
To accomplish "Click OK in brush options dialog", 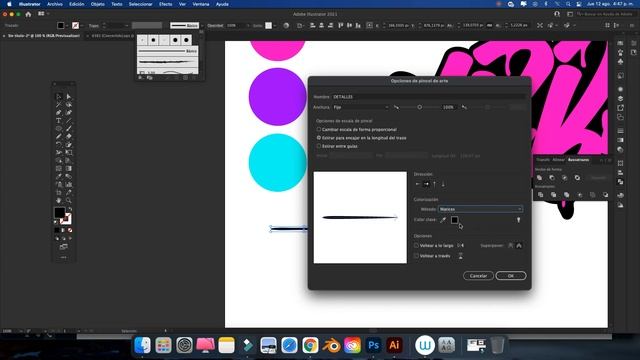I will click(511, 276).
